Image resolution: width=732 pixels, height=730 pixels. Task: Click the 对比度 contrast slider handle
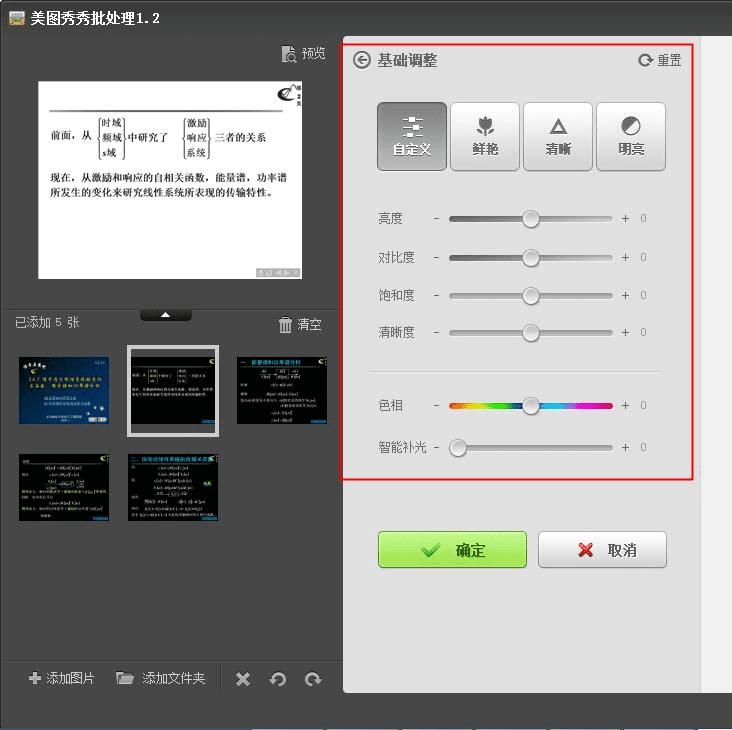click(530, 258)
